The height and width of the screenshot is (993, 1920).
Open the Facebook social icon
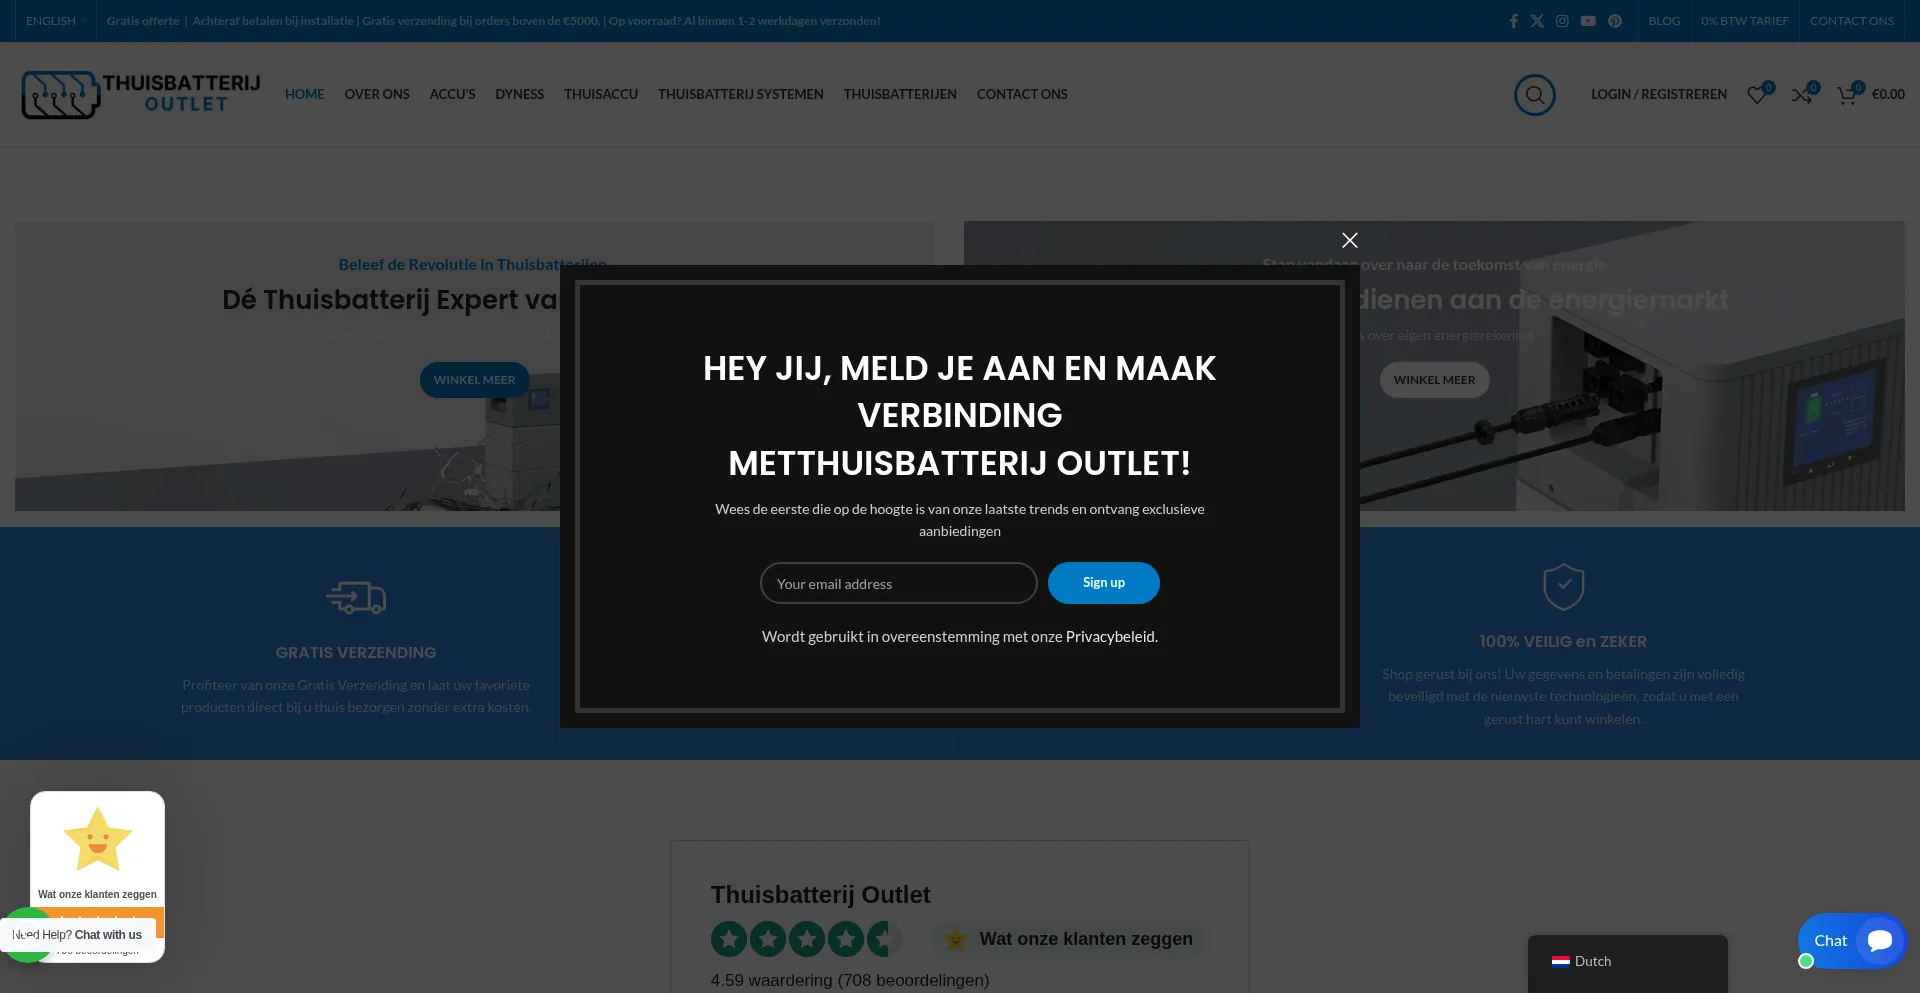coord(1513,21)
